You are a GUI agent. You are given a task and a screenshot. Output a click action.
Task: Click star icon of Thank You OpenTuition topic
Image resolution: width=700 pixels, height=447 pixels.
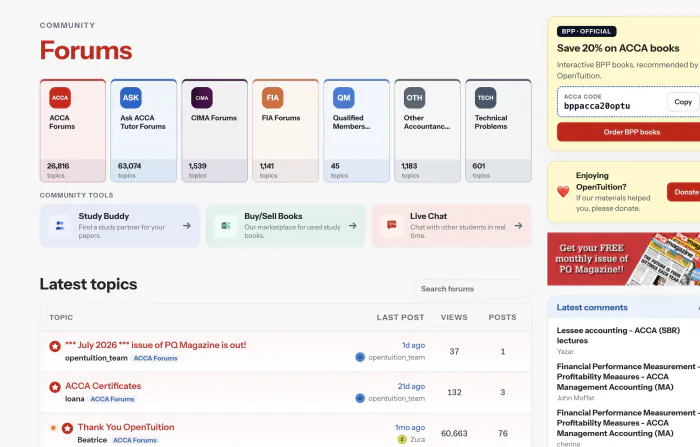67,428
